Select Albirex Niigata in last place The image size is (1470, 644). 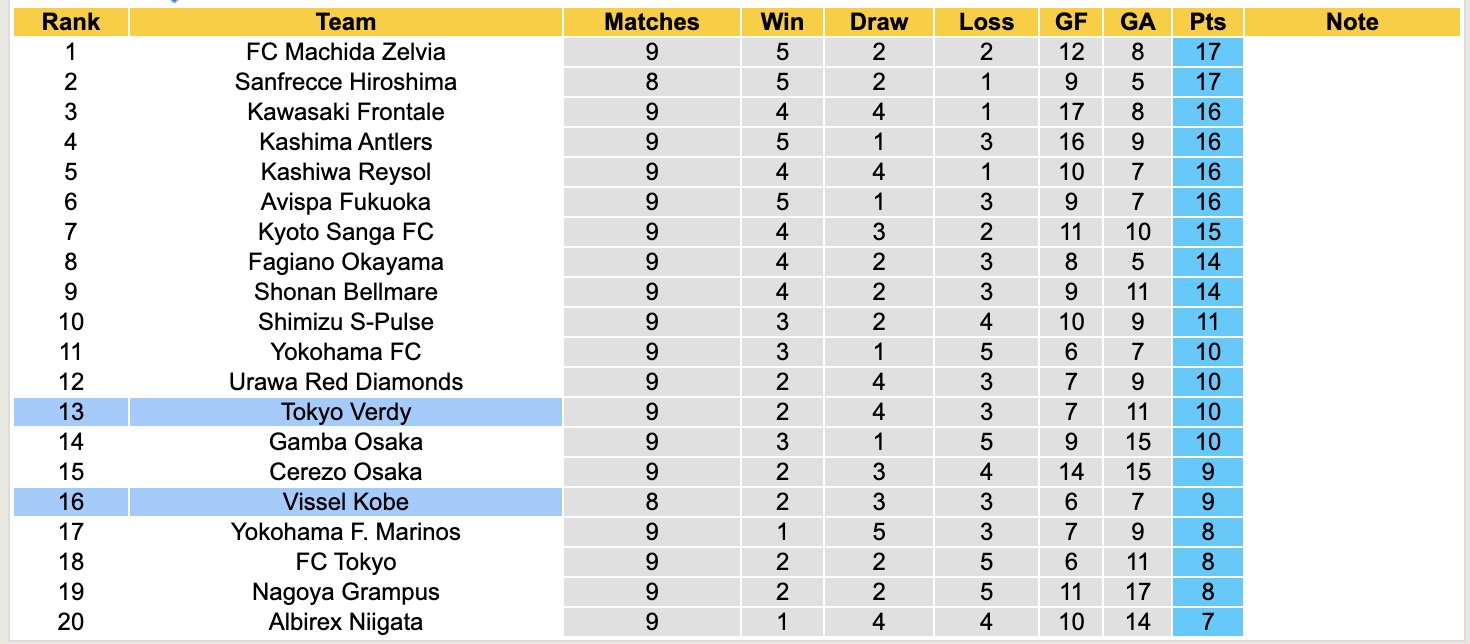pos(345,622)
